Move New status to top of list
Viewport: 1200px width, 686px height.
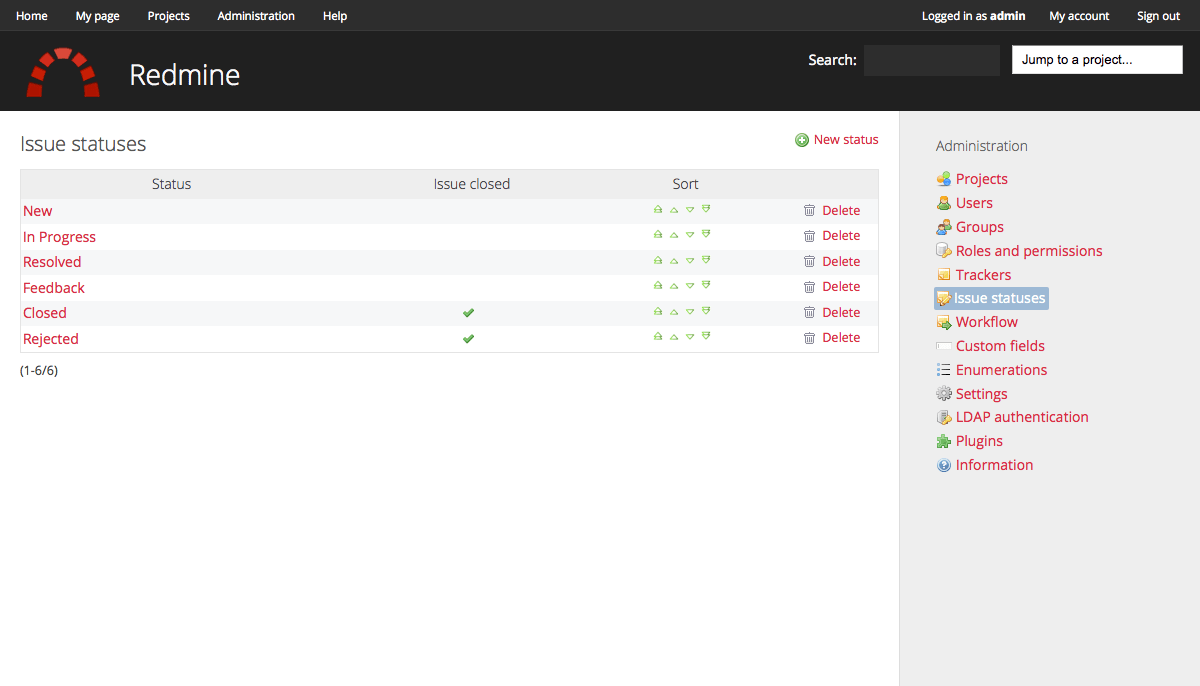(658, 209)
